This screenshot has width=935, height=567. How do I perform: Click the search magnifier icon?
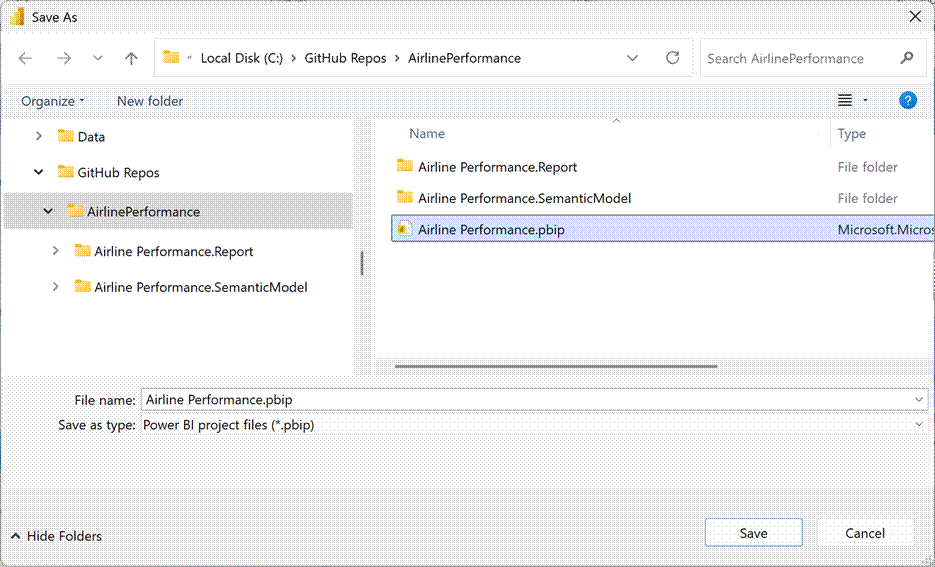click(907, 58)
